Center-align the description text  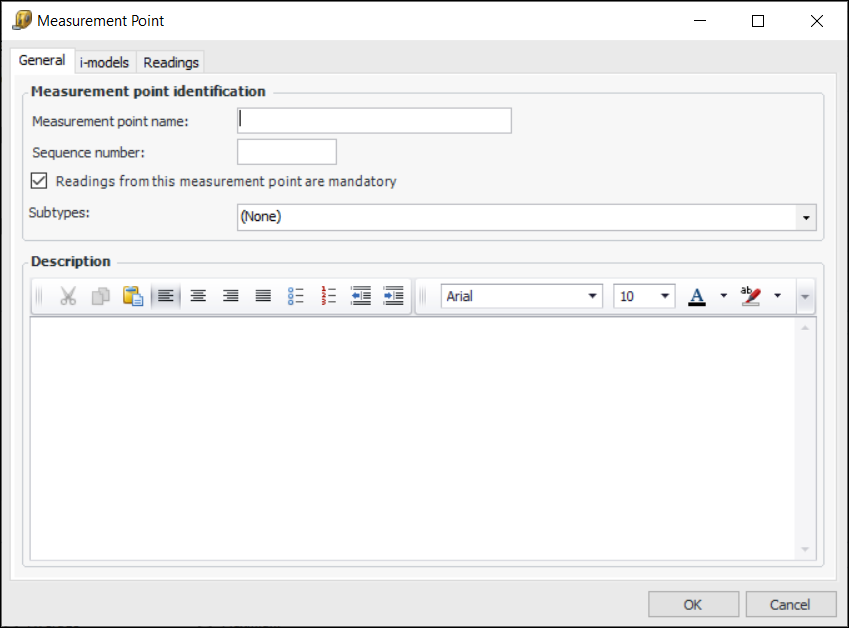click(198, 296)
